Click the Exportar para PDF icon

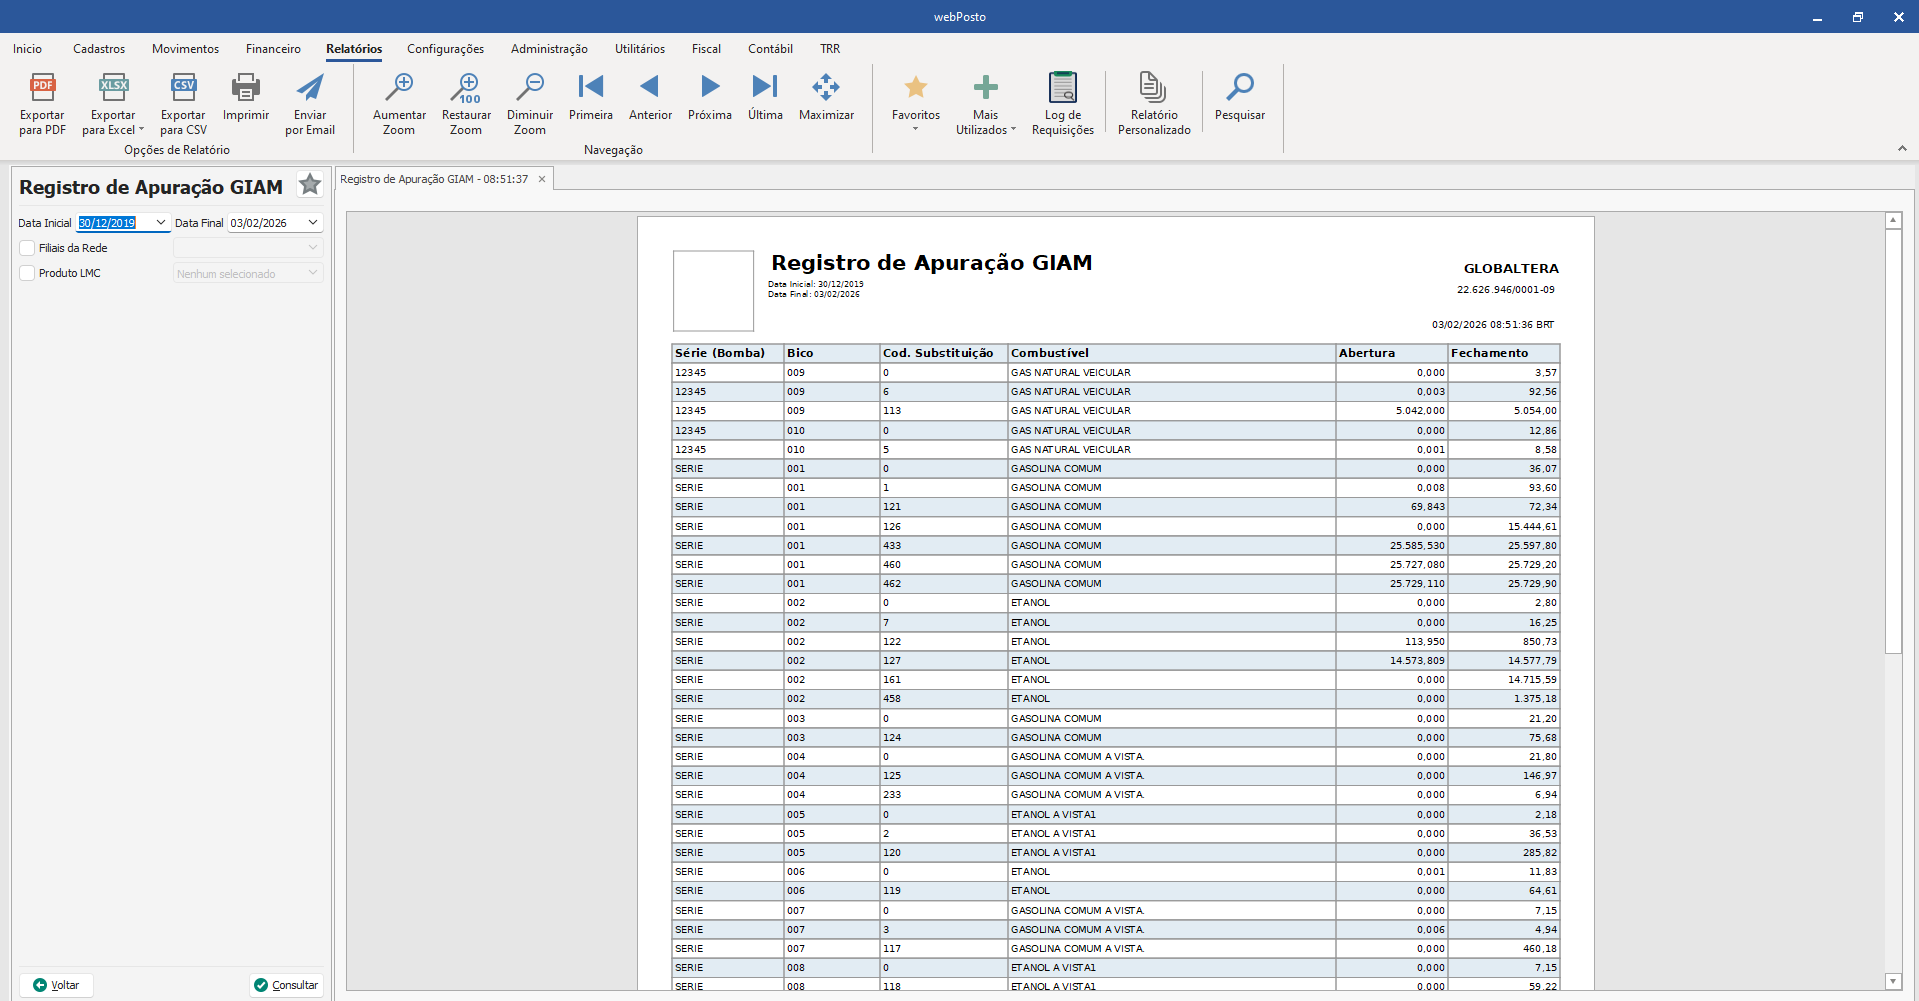pos(42,88)
